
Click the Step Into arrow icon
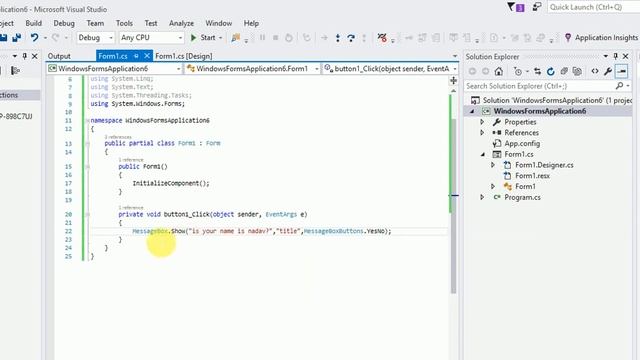[x=338, y=38]
